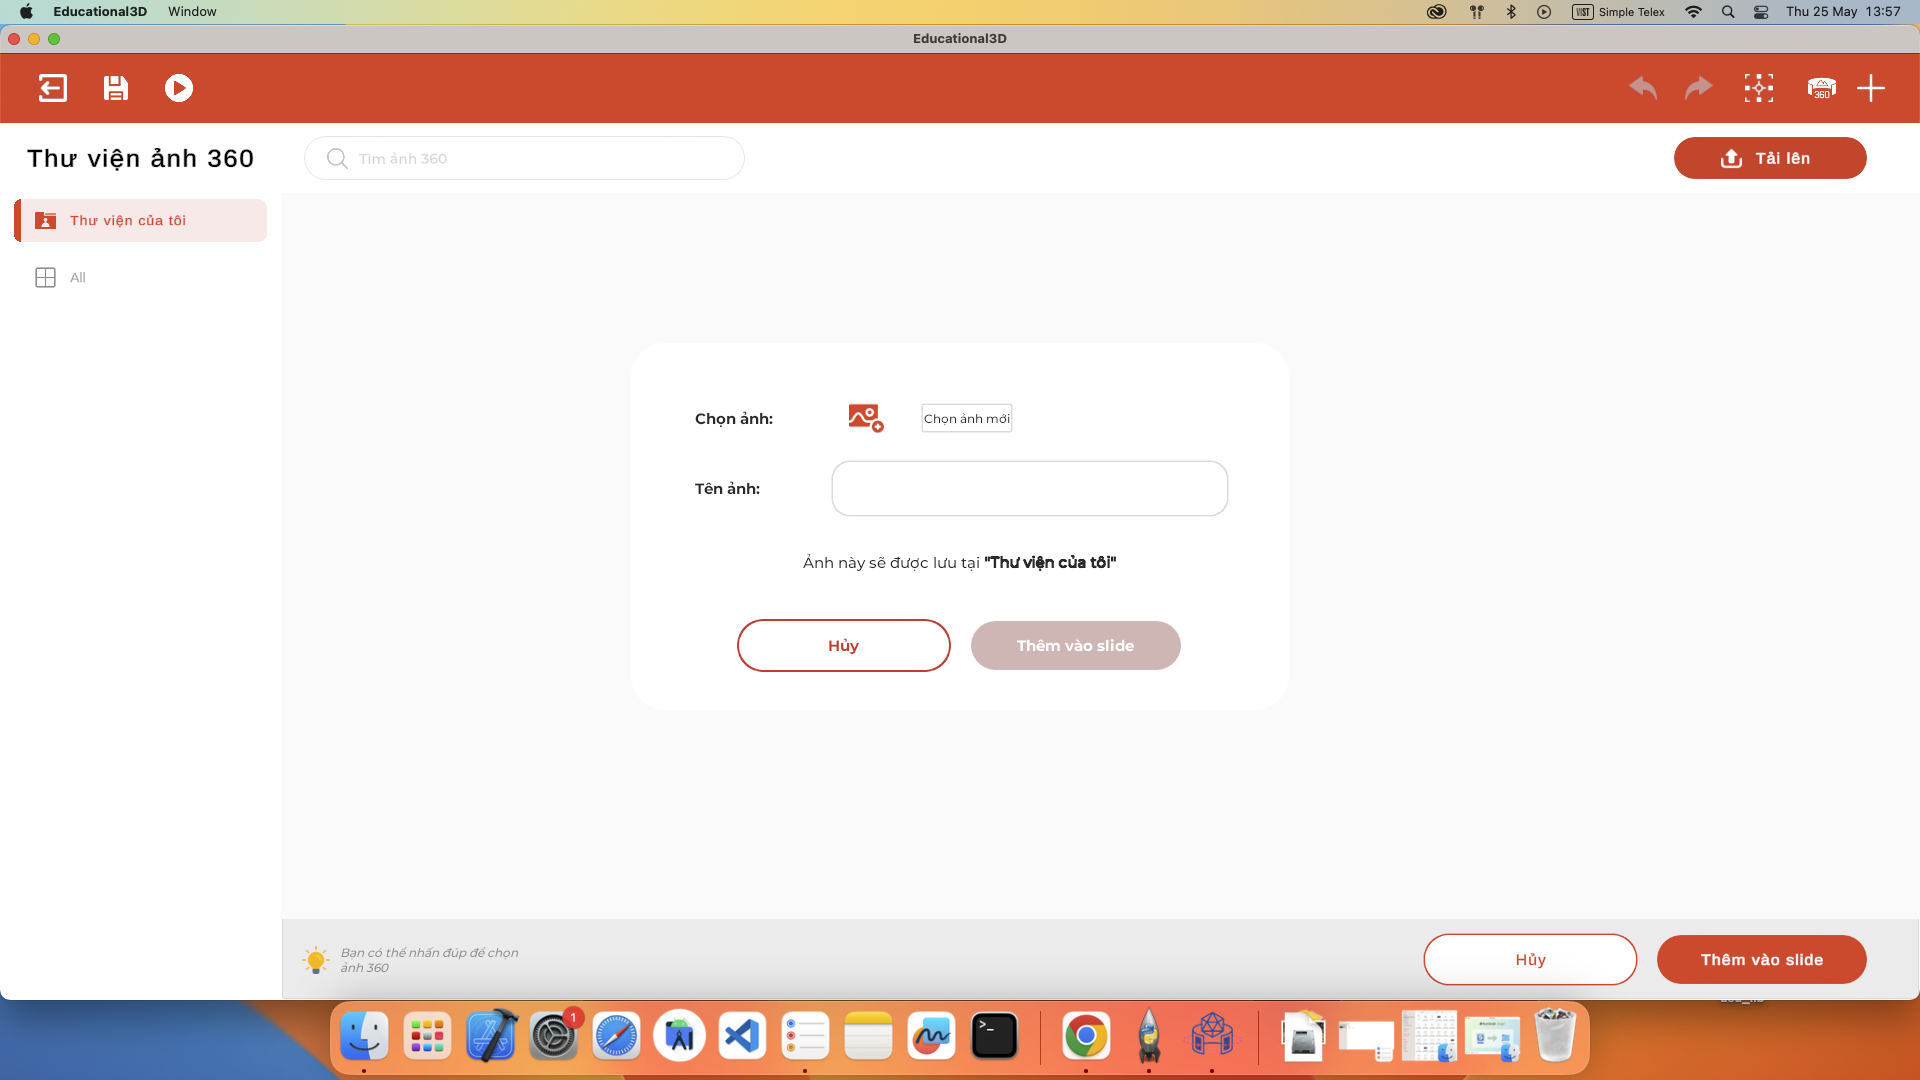Click the focus/center frame icon
This screenshot has width=1920, height=1080.
1759,88
